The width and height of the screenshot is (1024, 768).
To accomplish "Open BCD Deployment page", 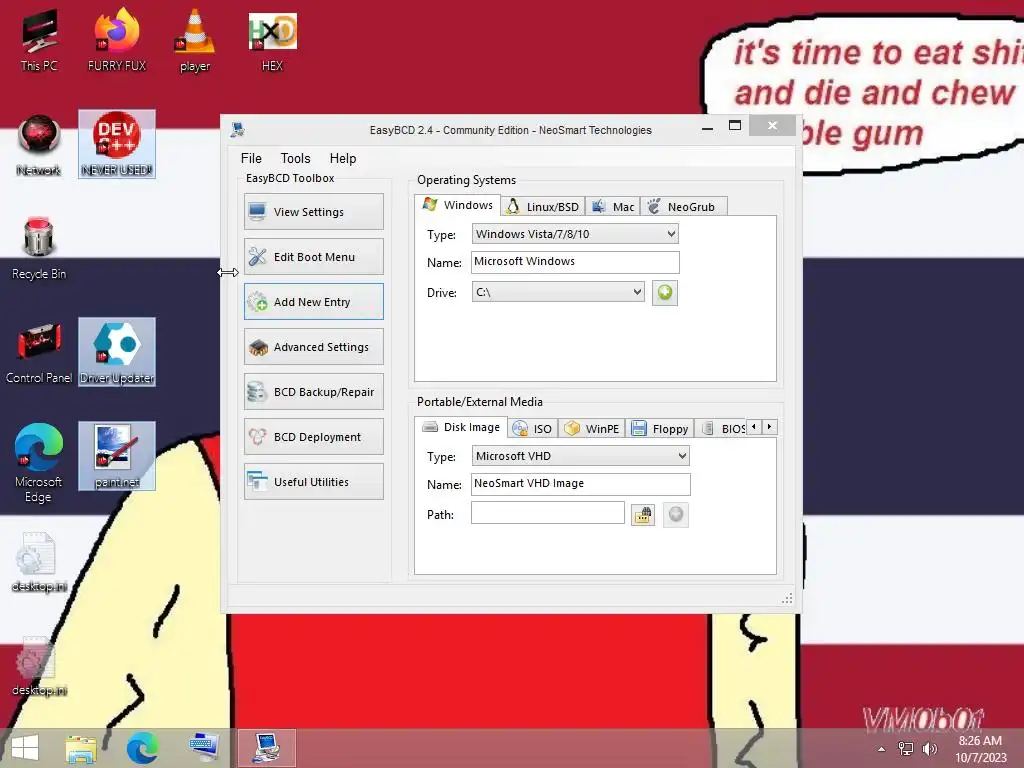I will [313, 437].
